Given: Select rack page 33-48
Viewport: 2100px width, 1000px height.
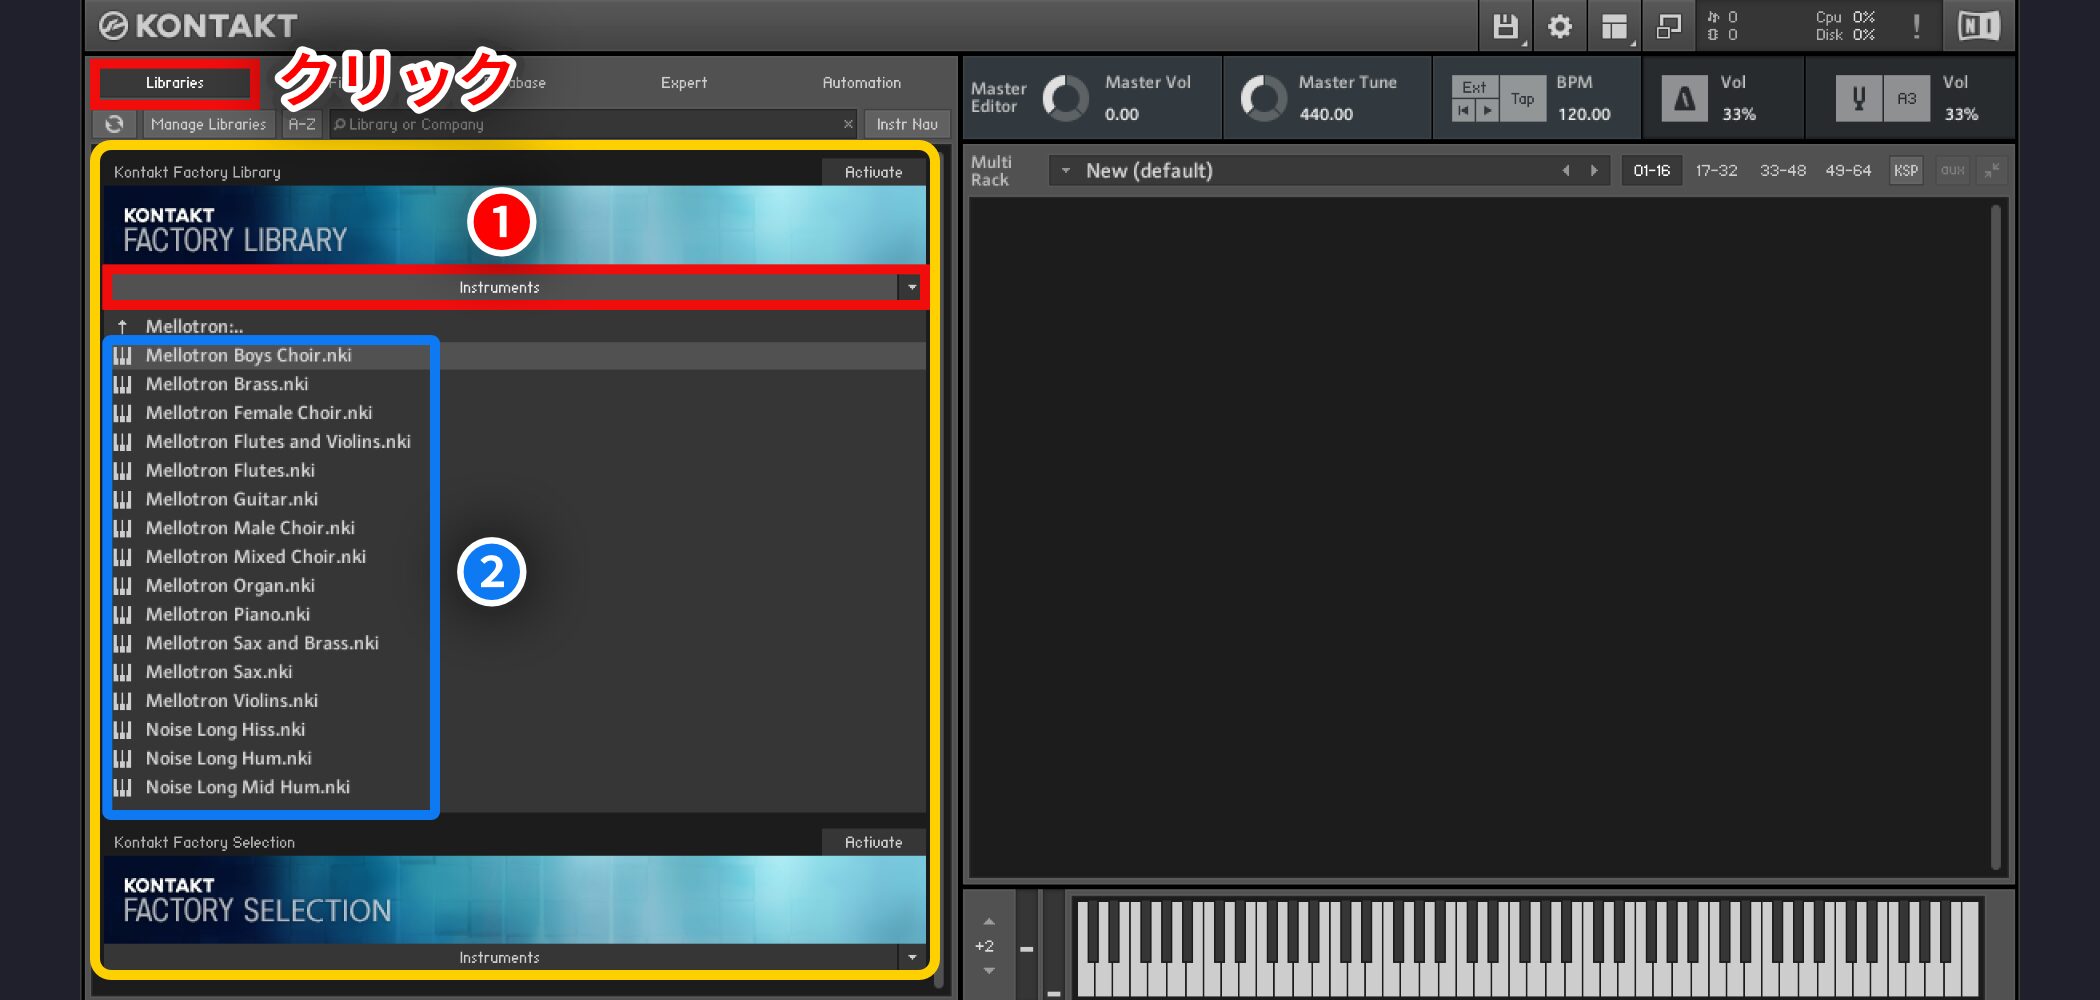Looking at the screenshot, I should click(1783, 171).
